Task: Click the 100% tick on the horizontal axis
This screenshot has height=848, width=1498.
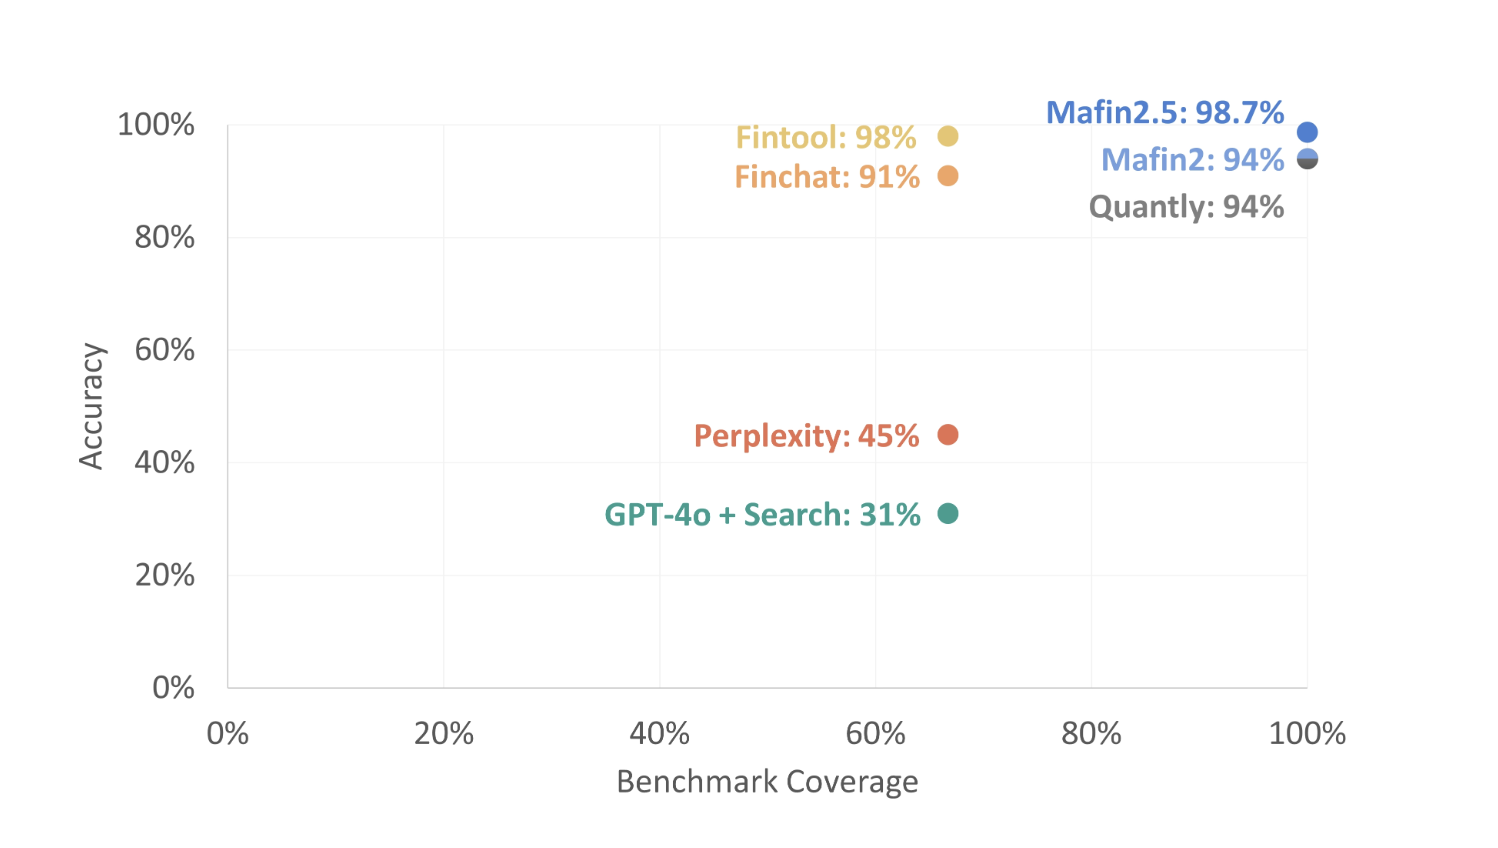Action: click(1307, 734)
